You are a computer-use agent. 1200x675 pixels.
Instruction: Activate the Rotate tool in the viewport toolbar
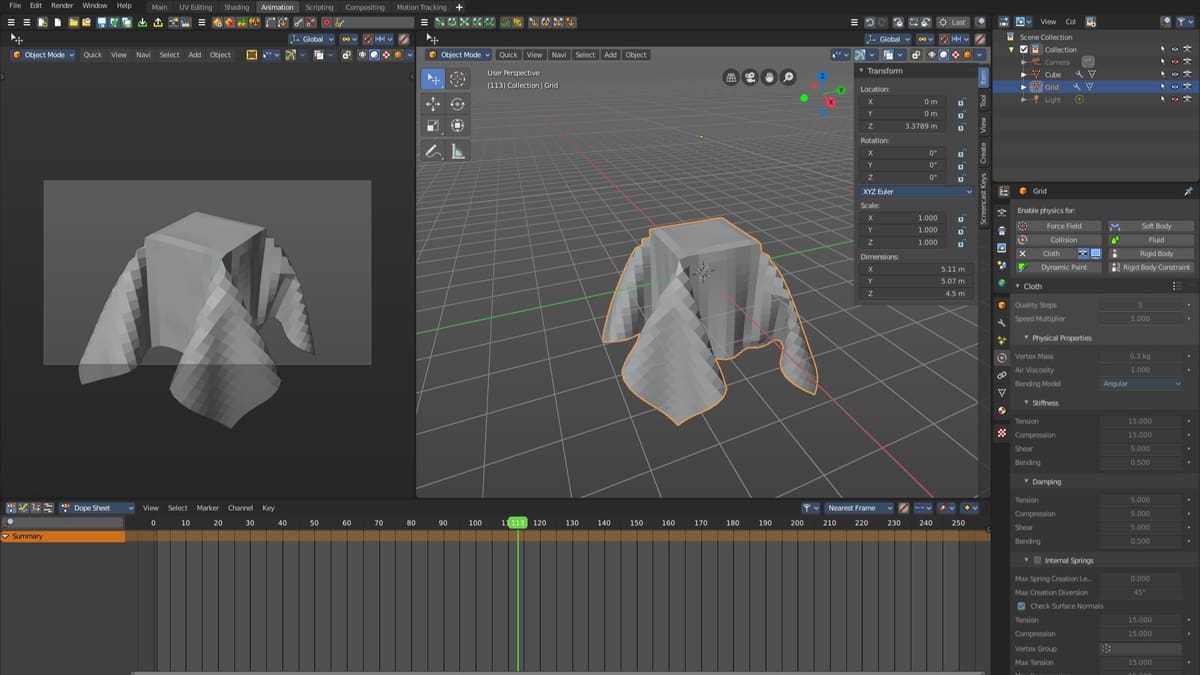tap(457, 104)
